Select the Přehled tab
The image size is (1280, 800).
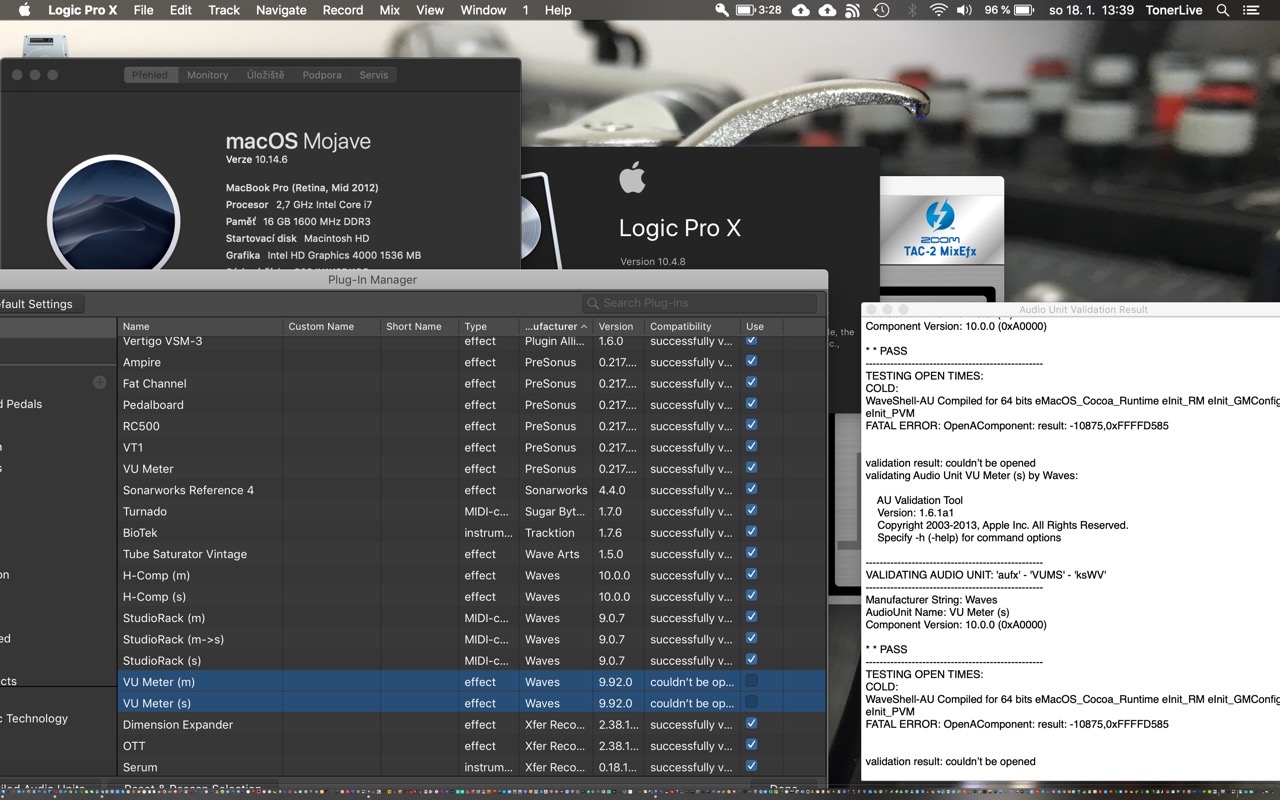[150, 75]
